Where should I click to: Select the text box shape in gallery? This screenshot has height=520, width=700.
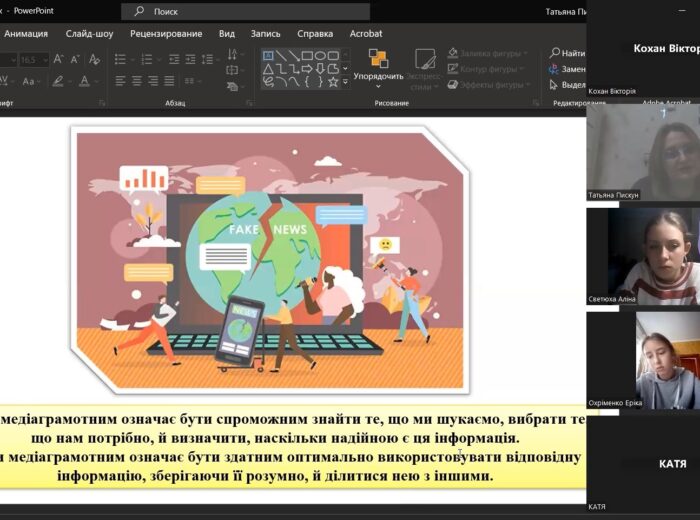[x=268, y=56]
